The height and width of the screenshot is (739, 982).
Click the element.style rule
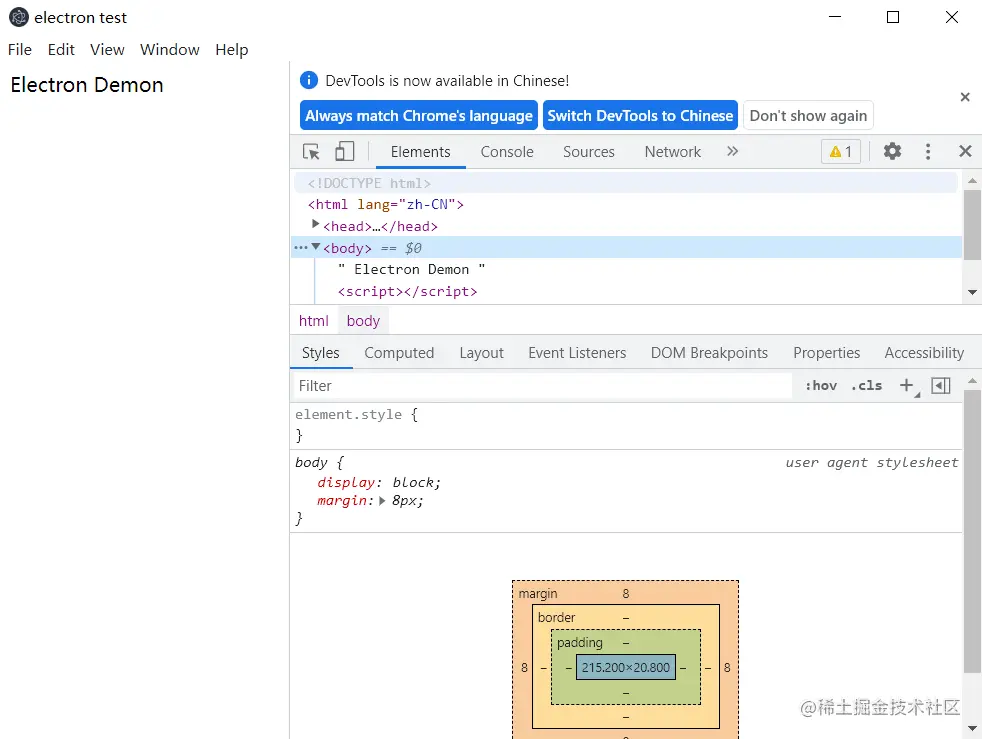348,414
